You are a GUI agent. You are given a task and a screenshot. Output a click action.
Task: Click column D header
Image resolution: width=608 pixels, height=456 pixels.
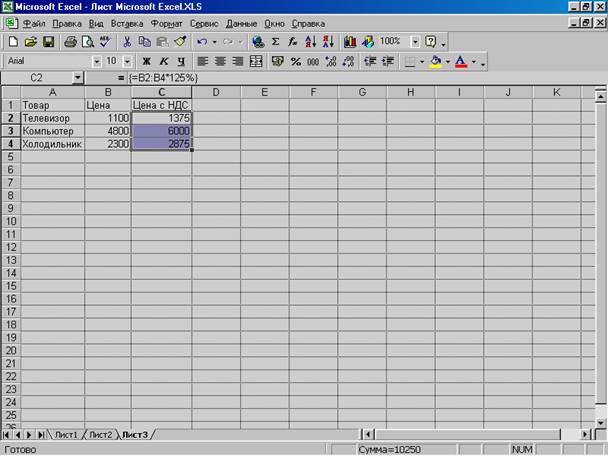point(211,92)
